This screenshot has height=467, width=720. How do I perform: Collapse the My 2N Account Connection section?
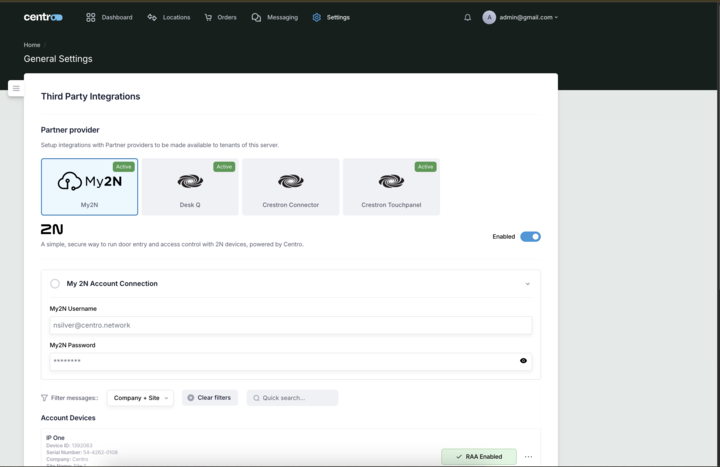pyautogui.click(x=527, y=284)
